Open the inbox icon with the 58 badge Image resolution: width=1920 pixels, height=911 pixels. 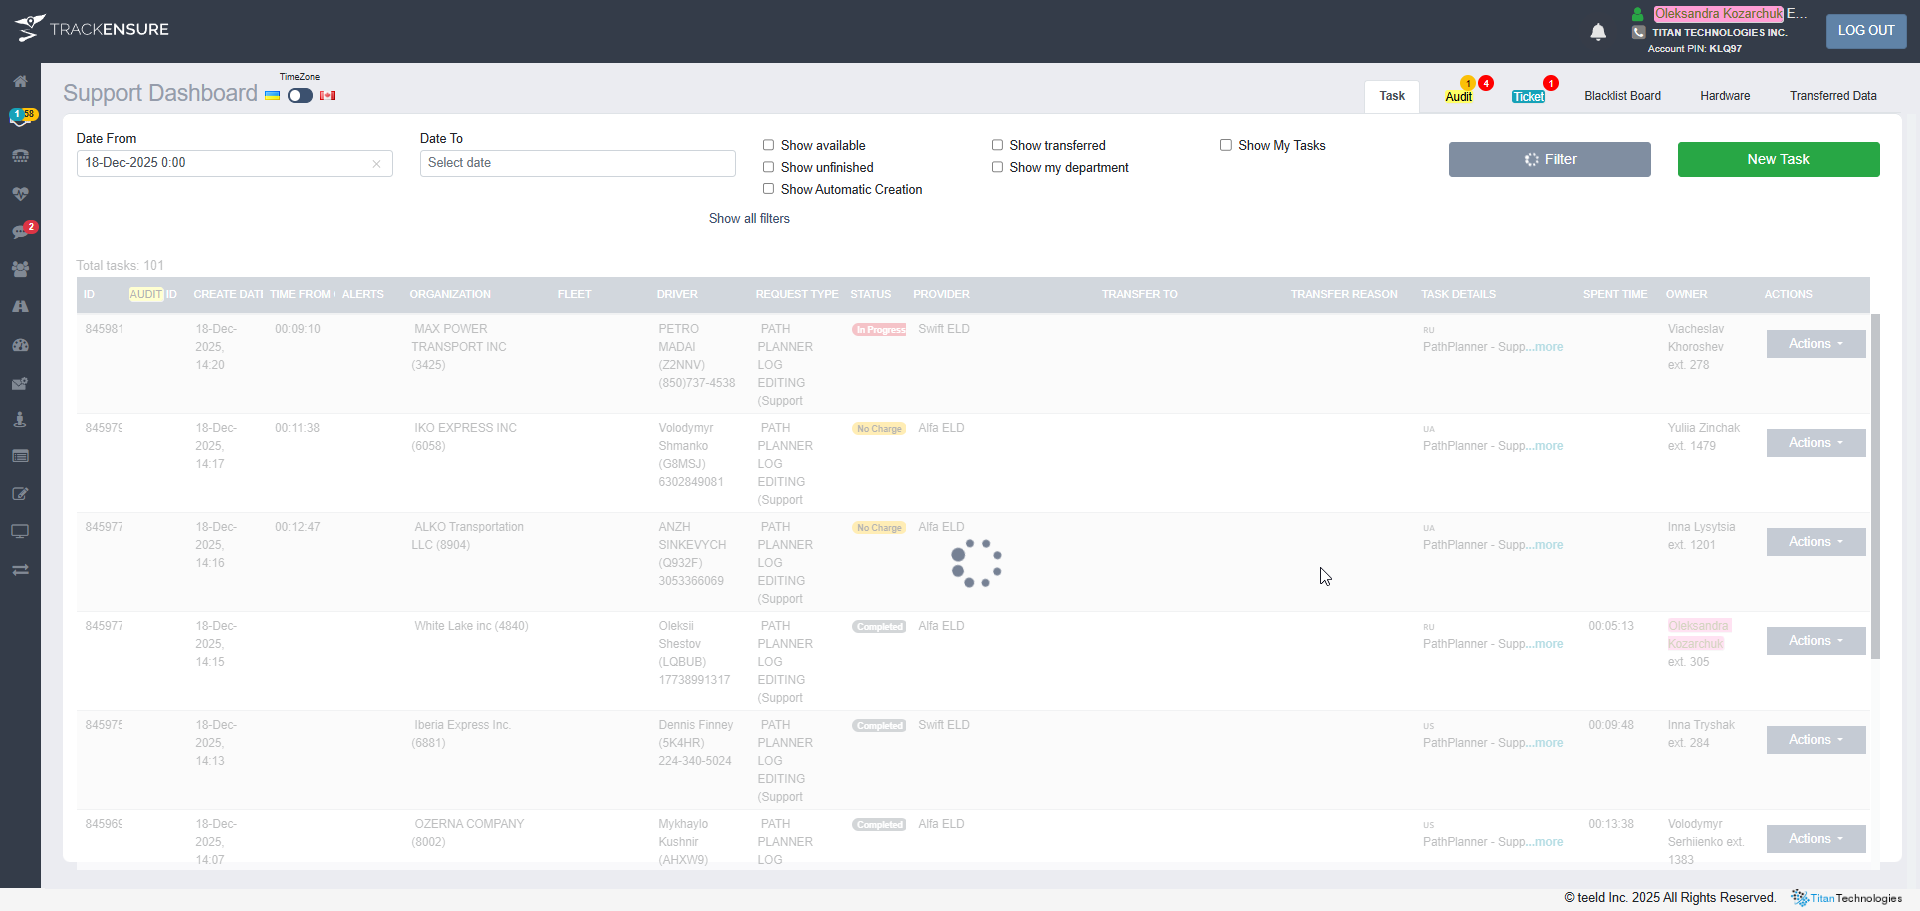coord(20,118)
